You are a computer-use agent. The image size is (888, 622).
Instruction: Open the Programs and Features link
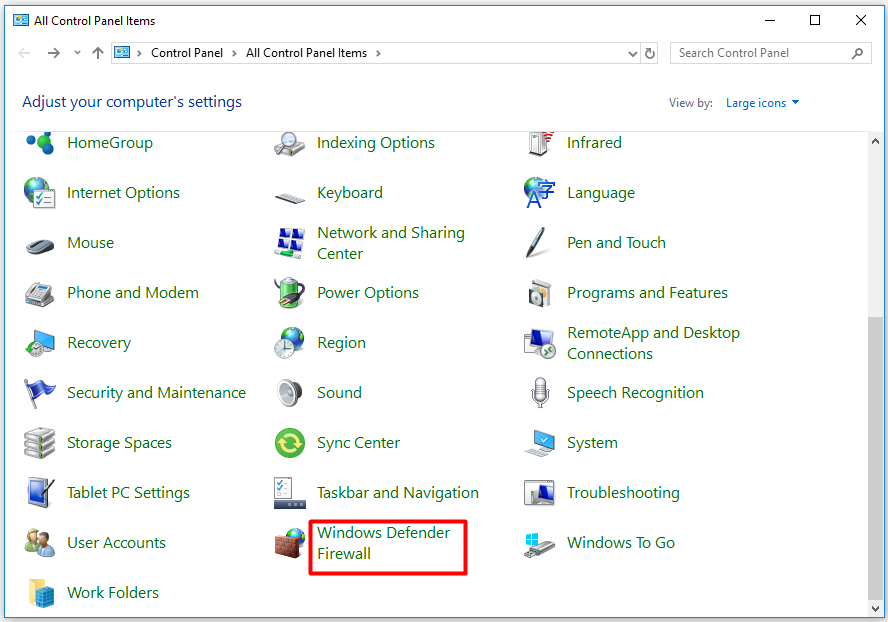(647, 293)
